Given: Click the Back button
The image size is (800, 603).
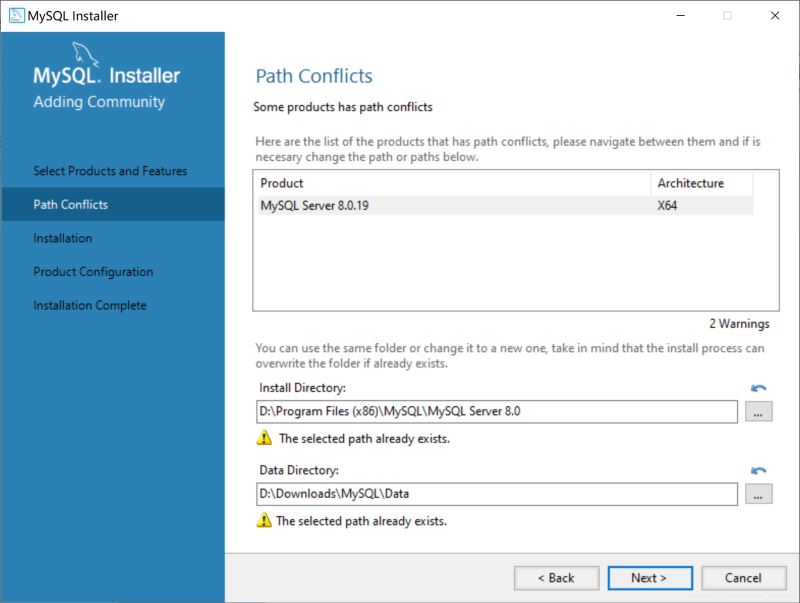Looking at the screenshot, I should (557, 578).
